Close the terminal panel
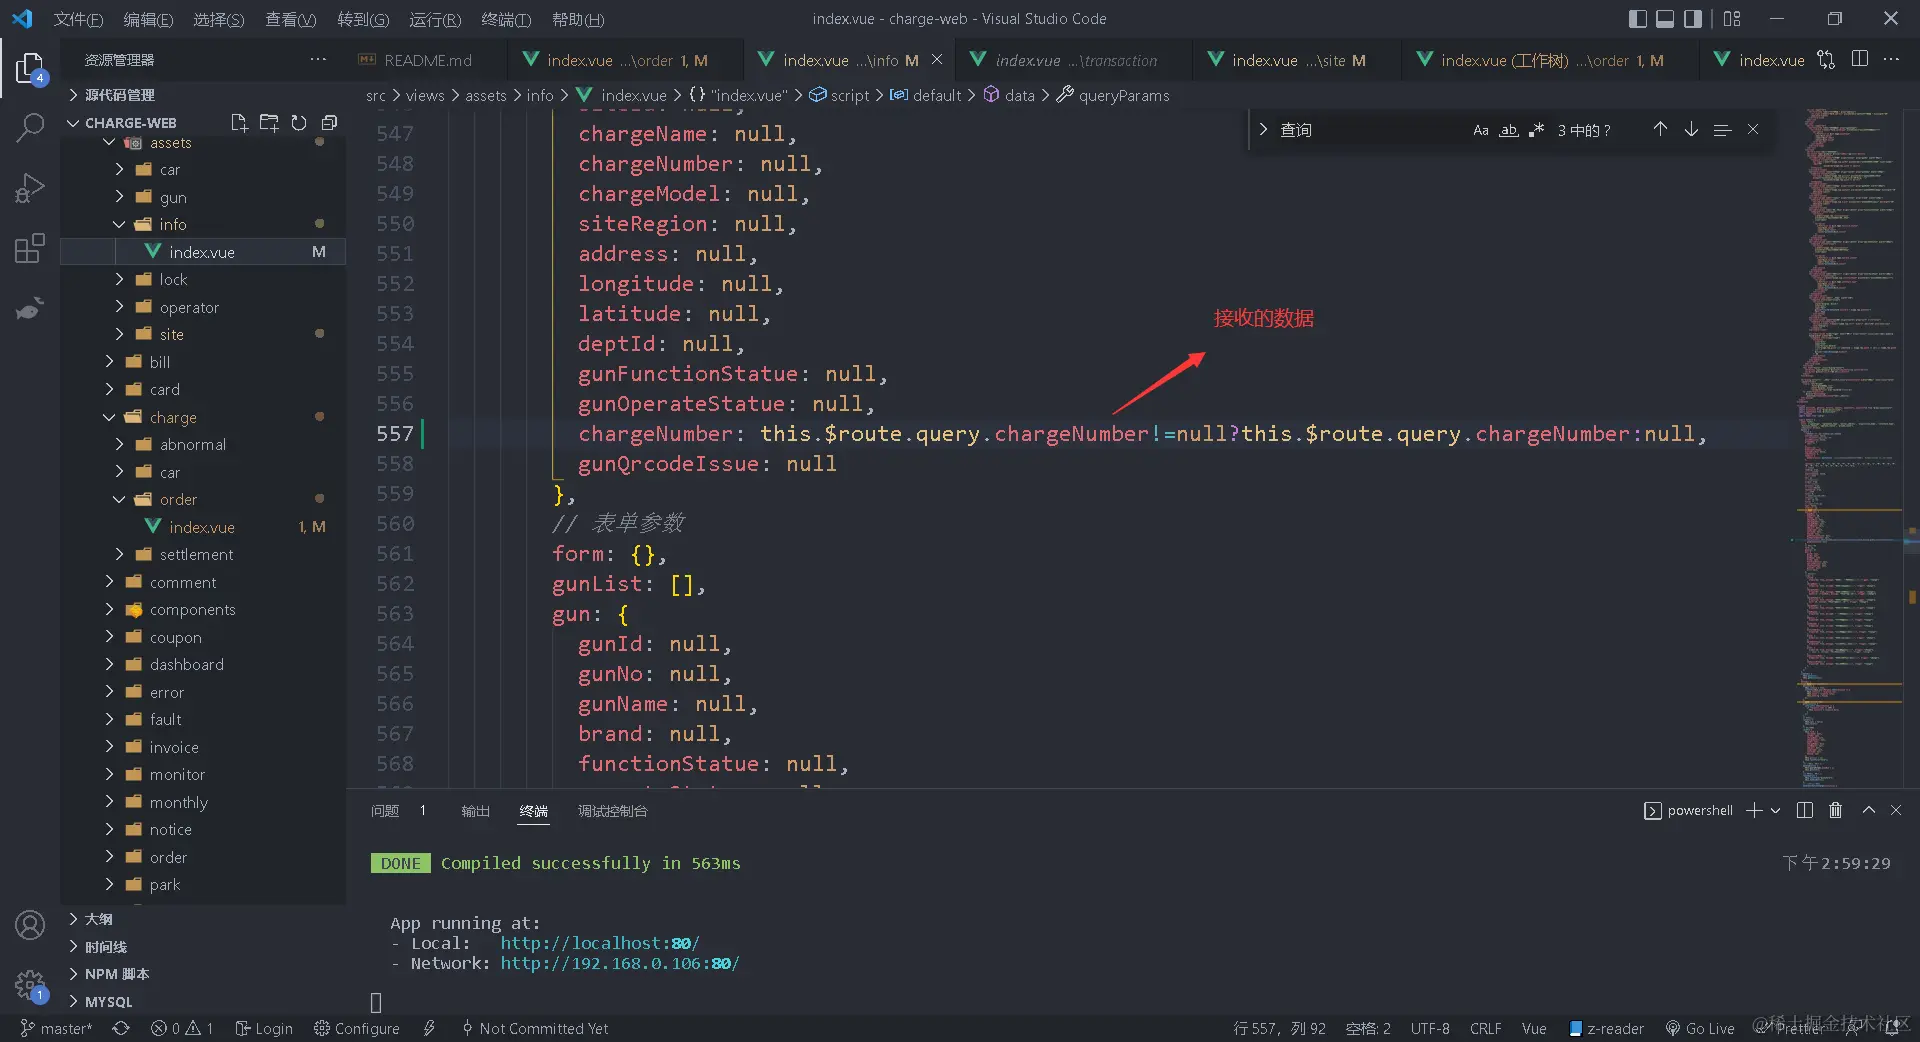This screenshot has width=1920, height=1042. click(x=1896, y=810)
